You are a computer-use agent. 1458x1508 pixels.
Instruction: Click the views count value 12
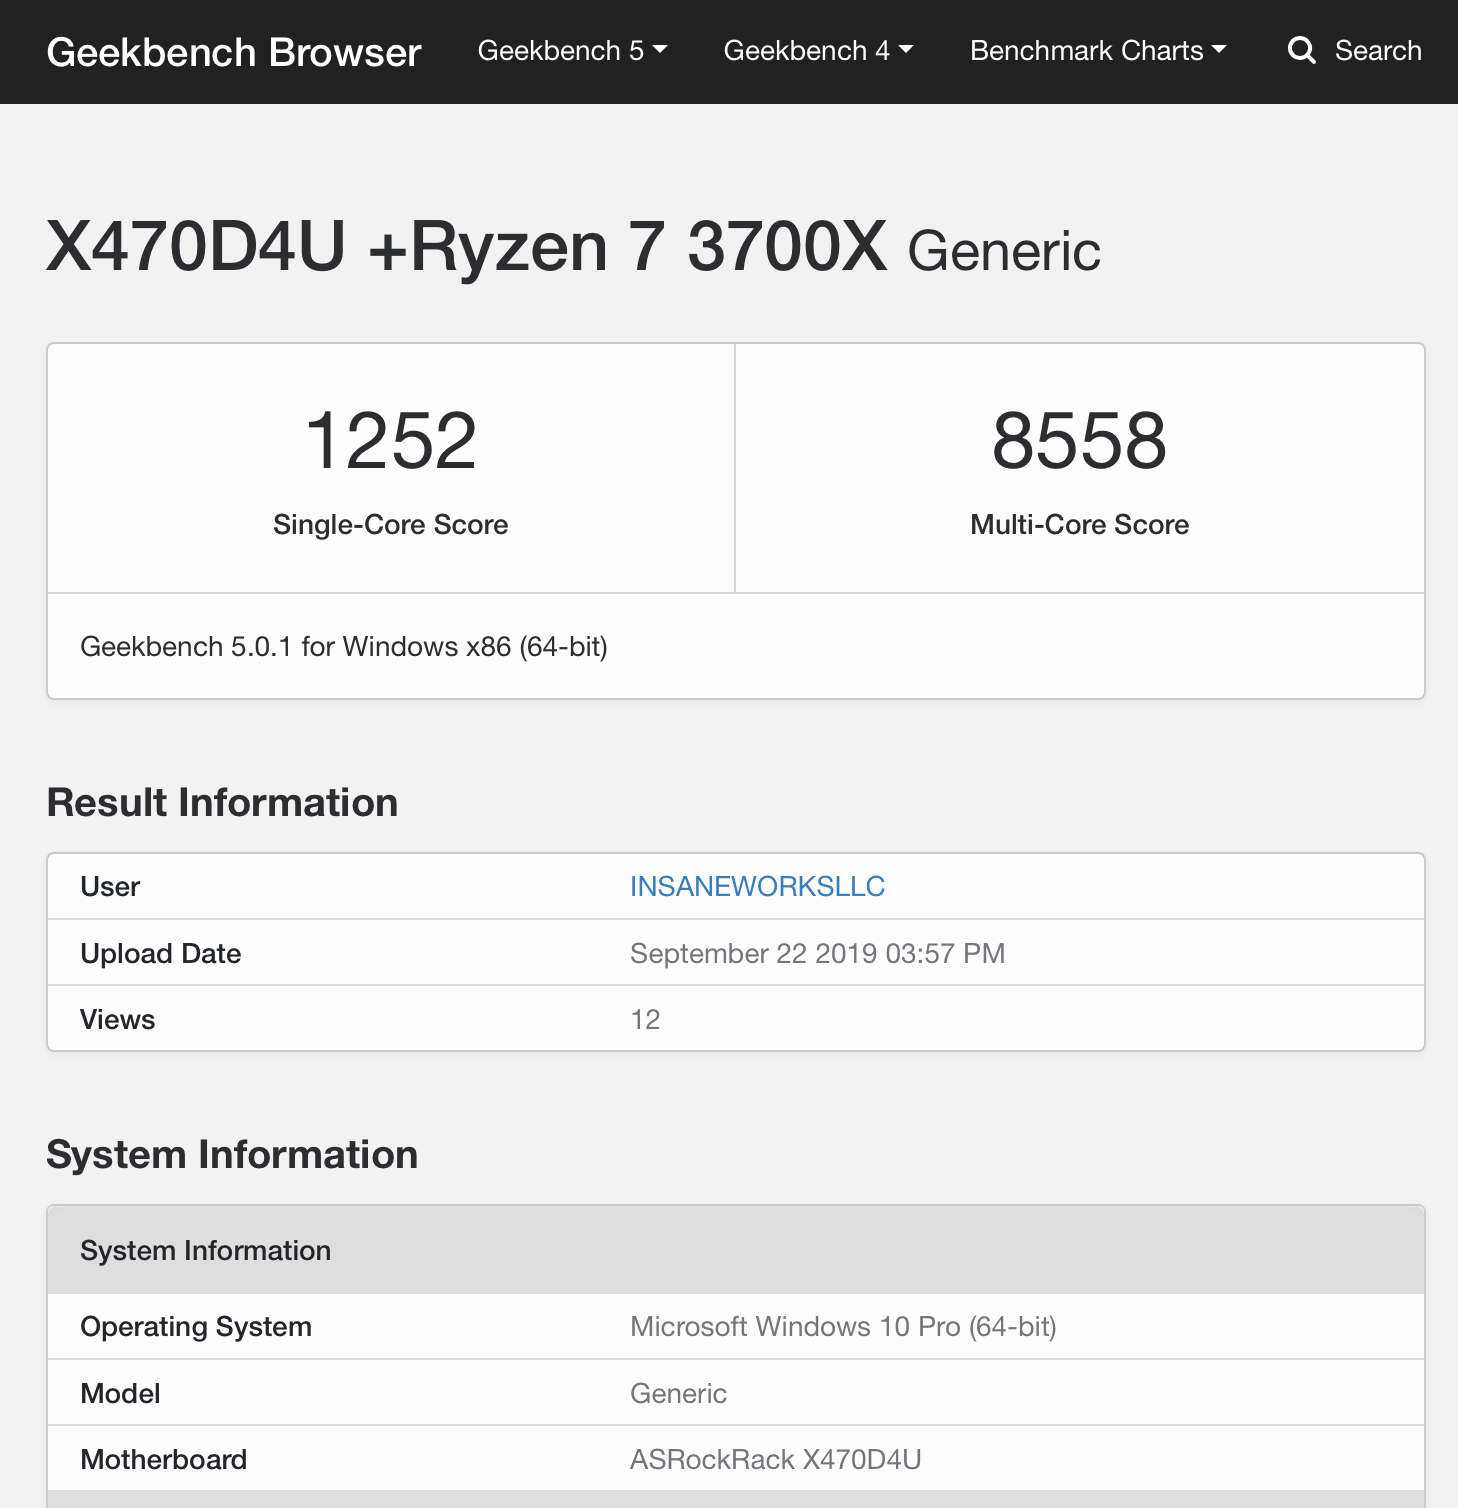click(x=645, y=1019)
